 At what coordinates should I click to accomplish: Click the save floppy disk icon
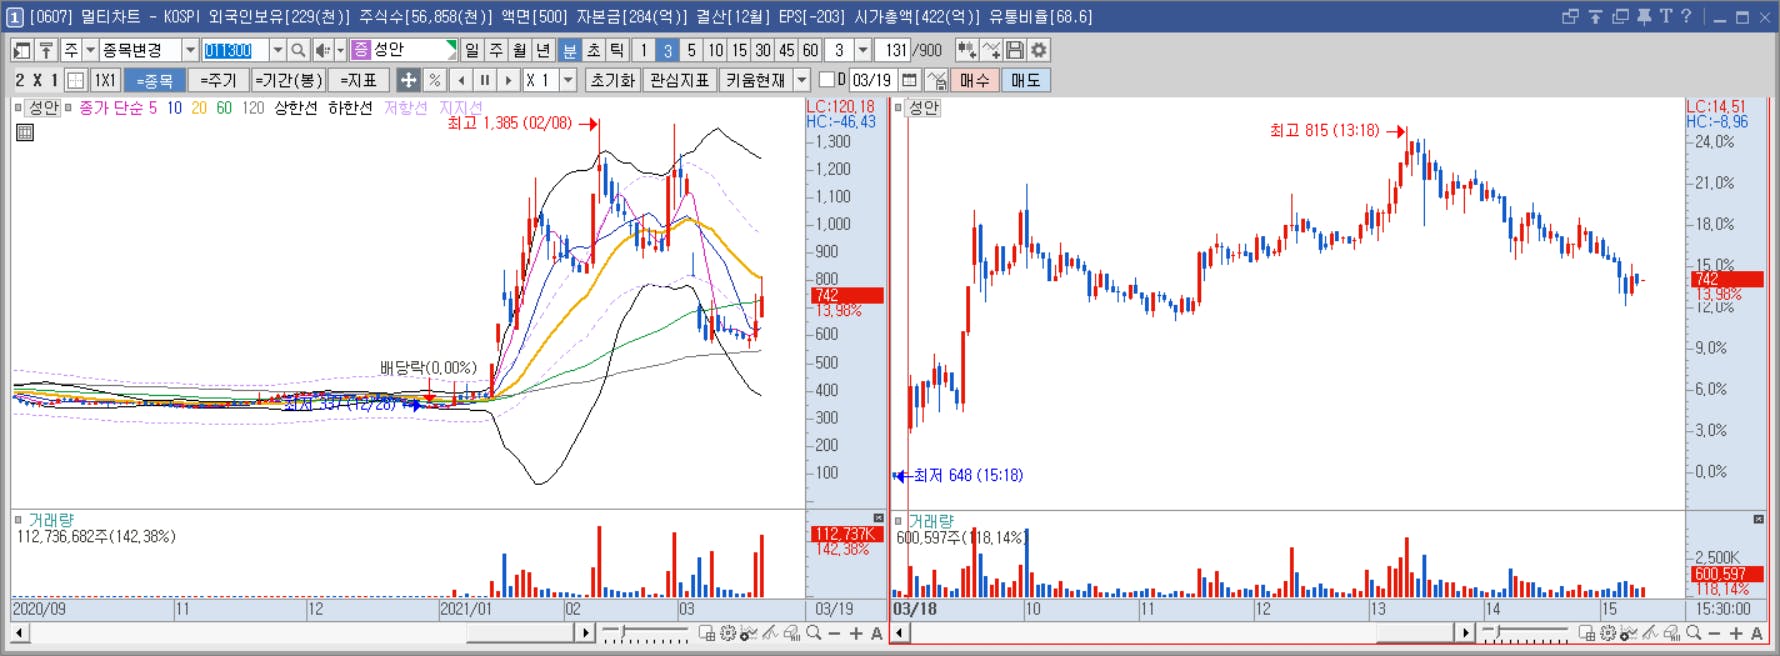click(1015, 50)
